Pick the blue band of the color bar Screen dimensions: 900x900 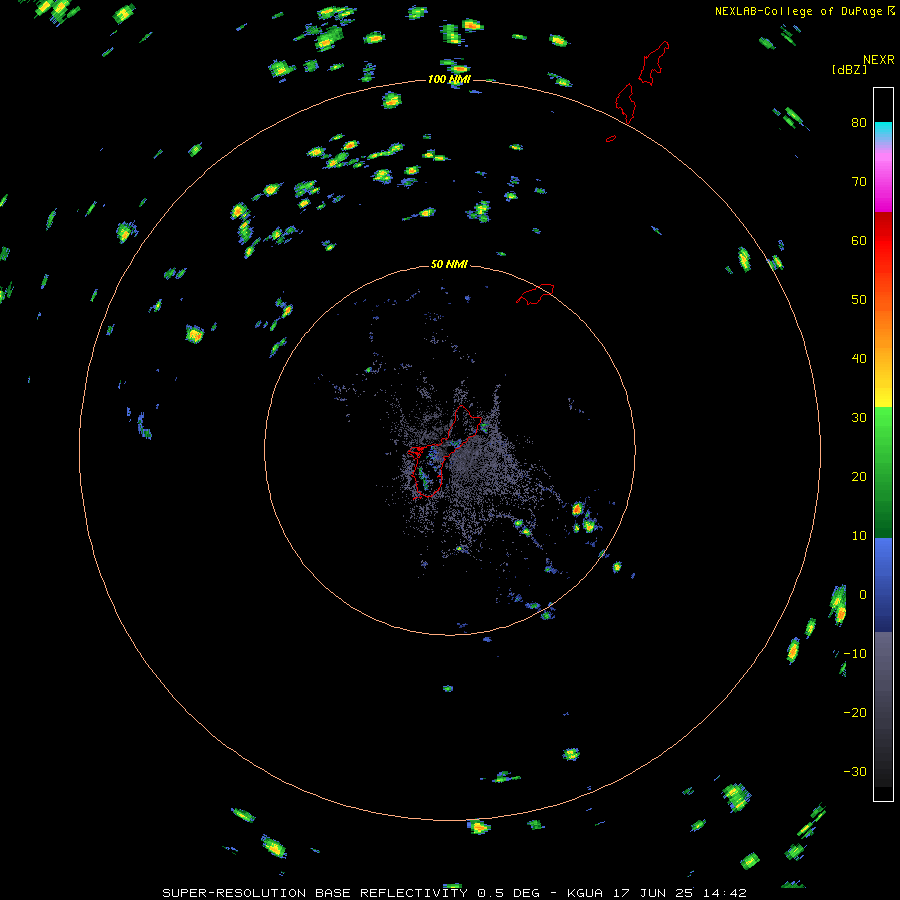(x=883, y=584)
